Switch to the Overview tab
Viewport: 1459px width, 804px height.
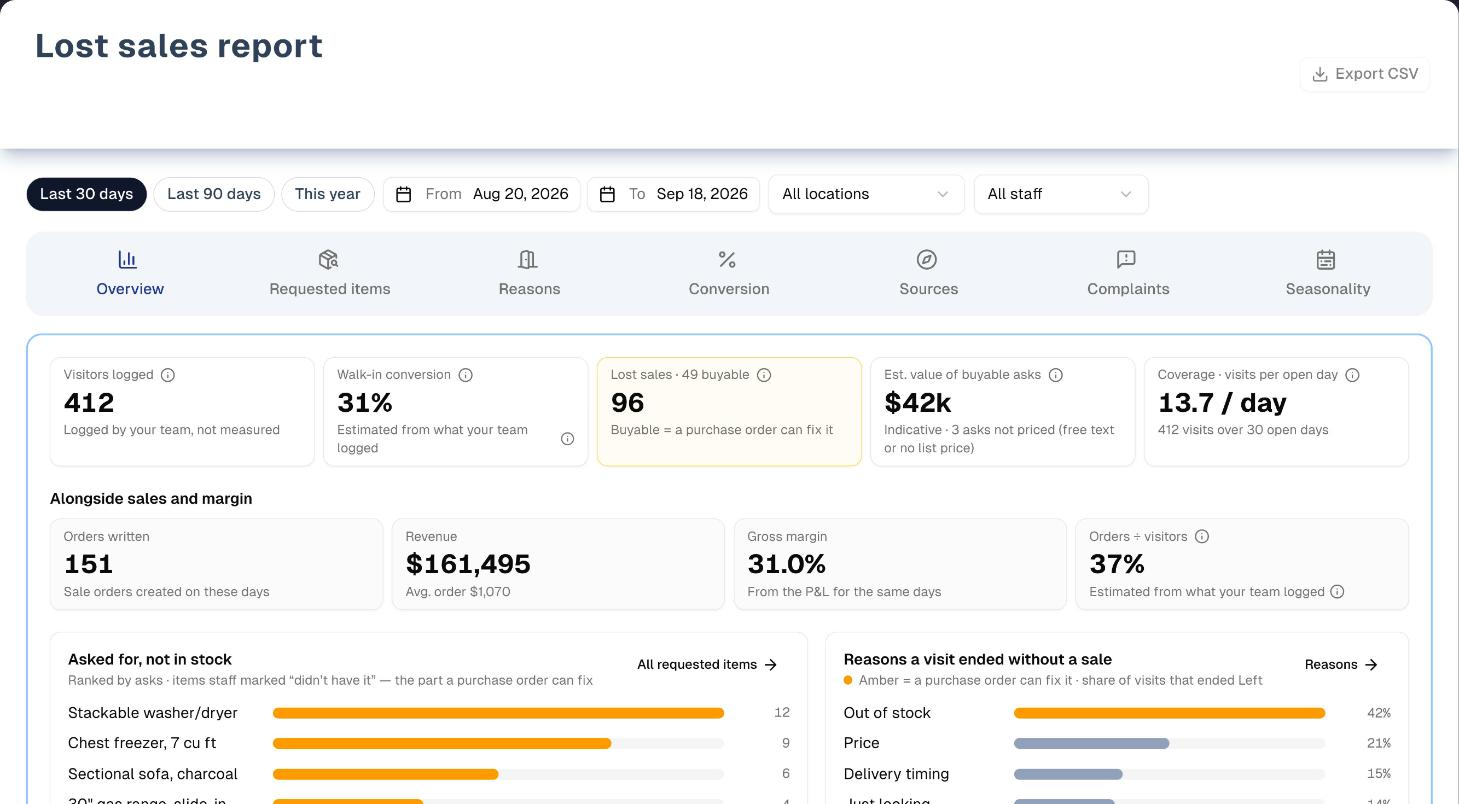pyautogui.click(x=130, y=274)
